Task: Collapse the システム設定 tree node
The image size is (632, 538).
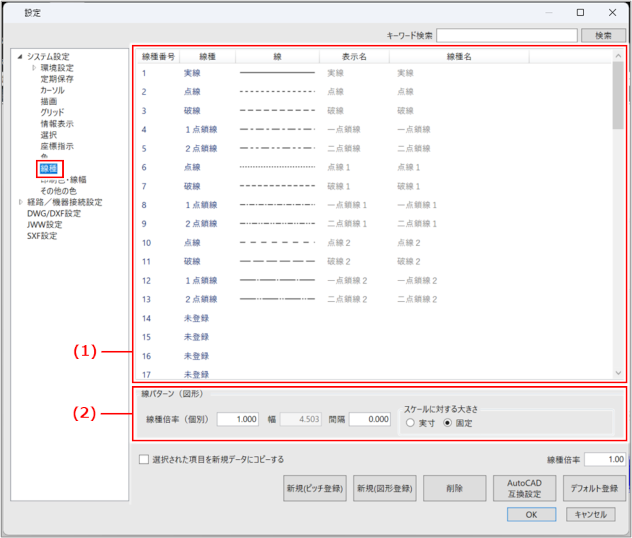Action: tap(20, 55)
